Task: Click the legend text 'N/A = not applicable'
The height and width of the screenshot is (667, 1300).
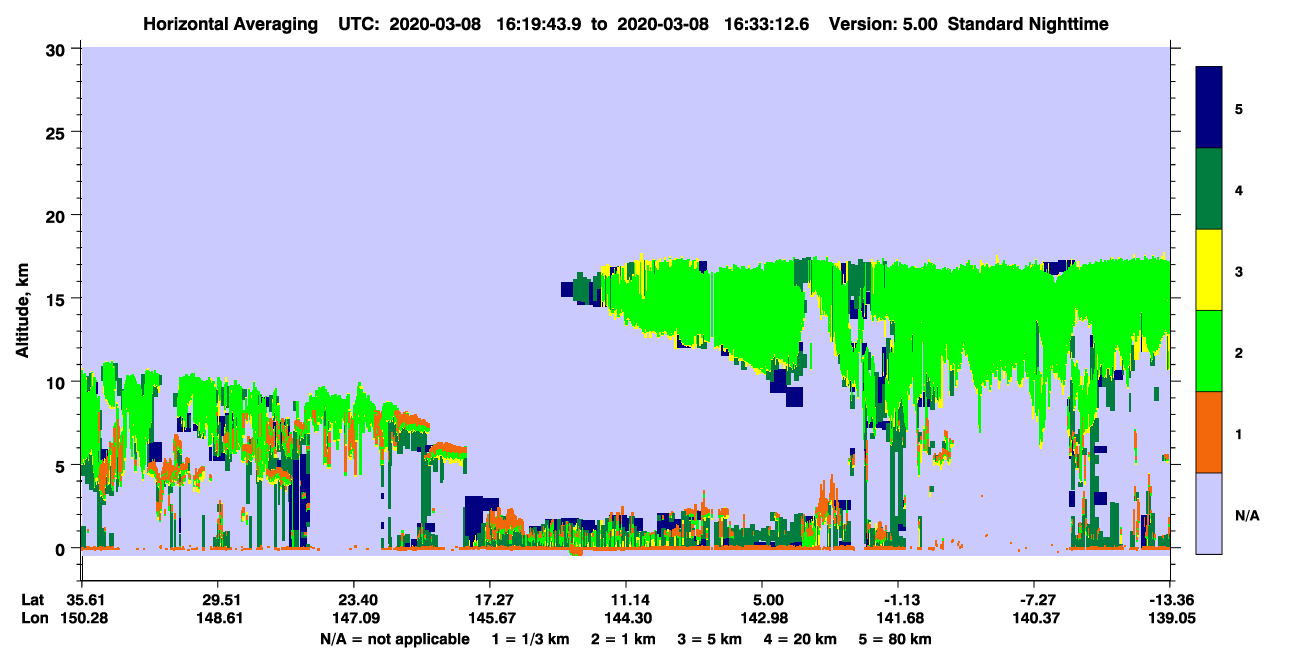Action: [394, 639]
